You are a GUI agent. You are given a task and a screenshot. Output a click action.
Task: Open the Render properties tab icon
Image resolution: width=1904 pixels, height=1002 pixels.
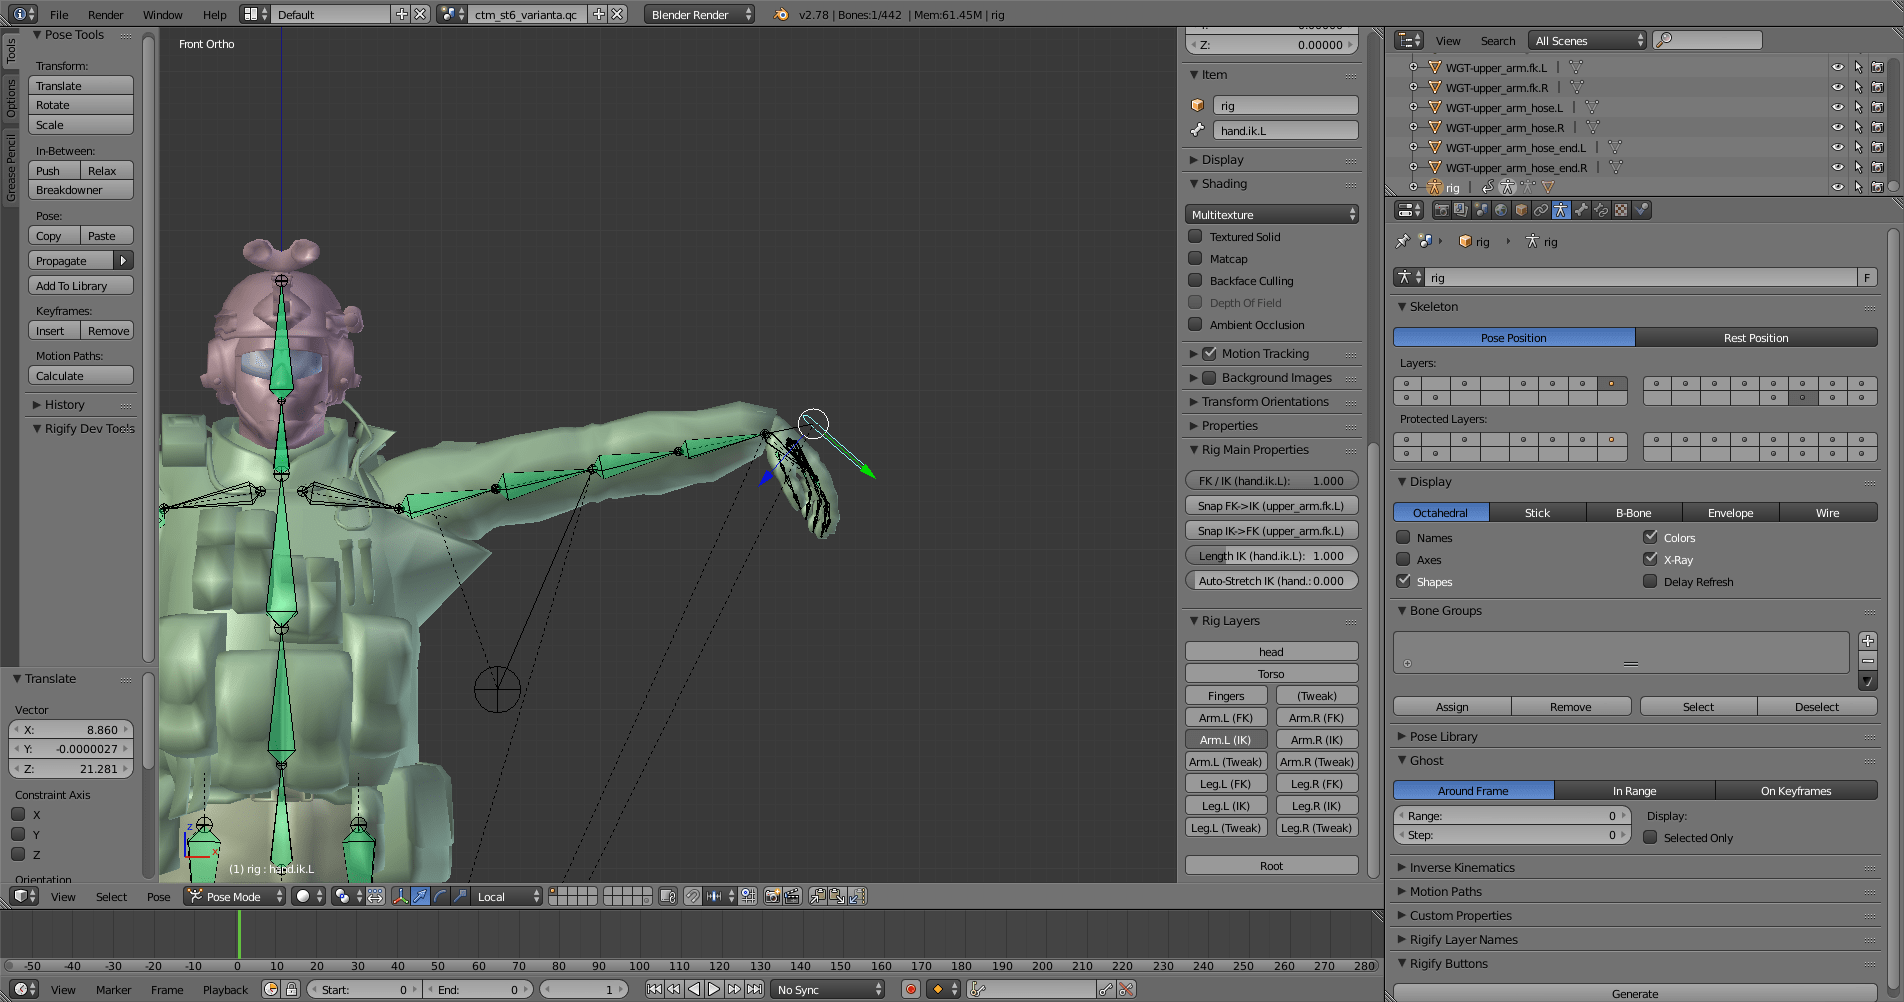click(1441, 210)
